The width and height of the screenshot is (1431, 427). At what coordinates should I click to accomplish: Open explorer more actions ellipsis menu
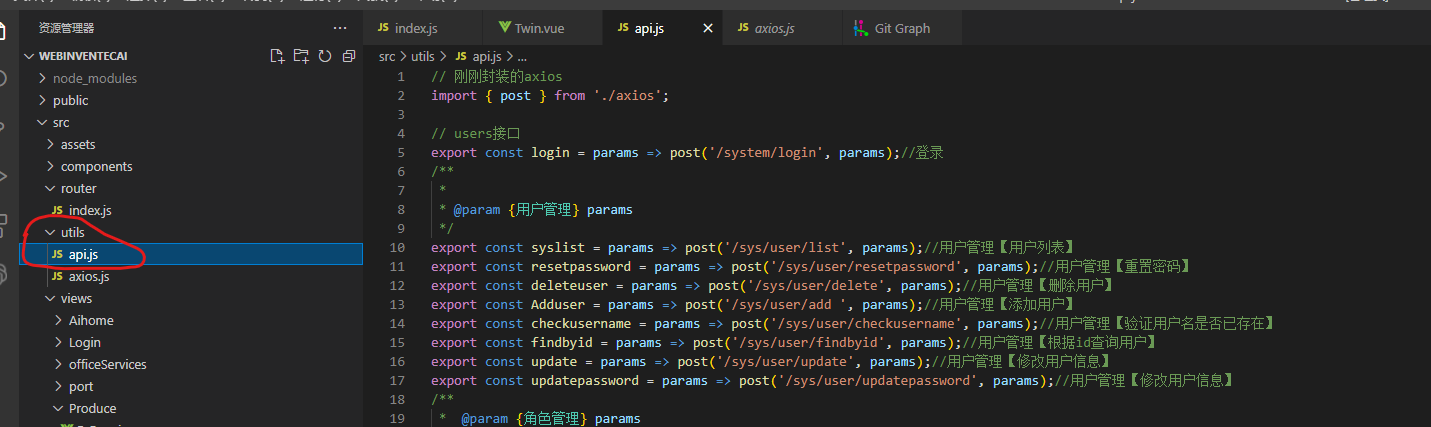(340, 28)
